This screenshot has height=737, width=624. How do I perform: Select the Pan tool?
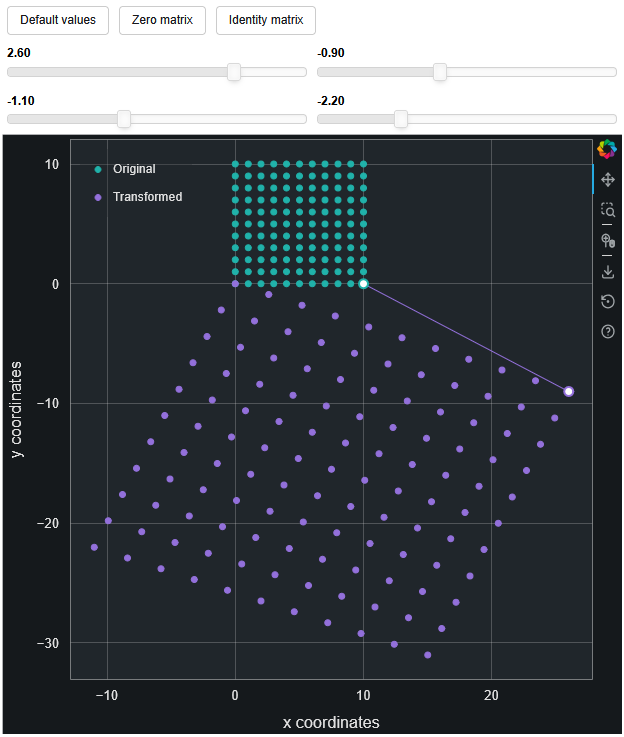(x=607, y=180)
